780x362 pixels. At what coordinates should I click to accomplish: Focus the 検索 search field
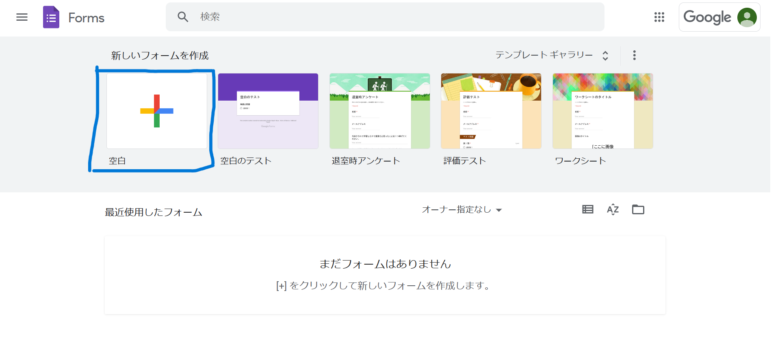click(x=385, y=17)
